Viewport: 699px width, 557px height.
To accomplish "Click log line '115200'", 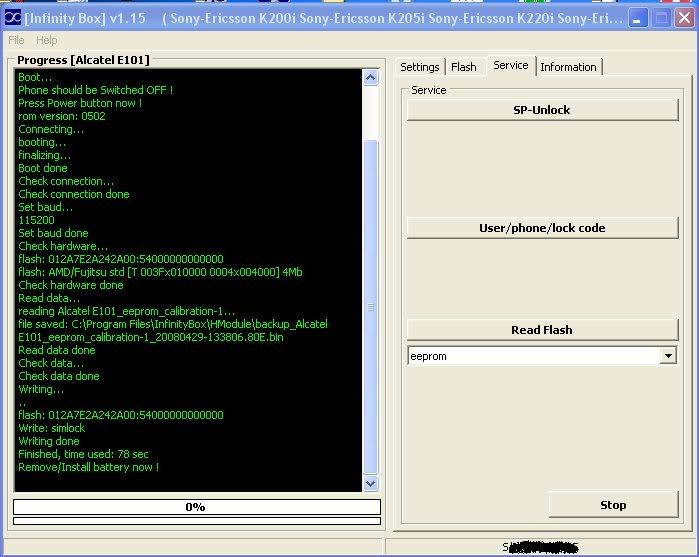I will (x=36, y=220).
